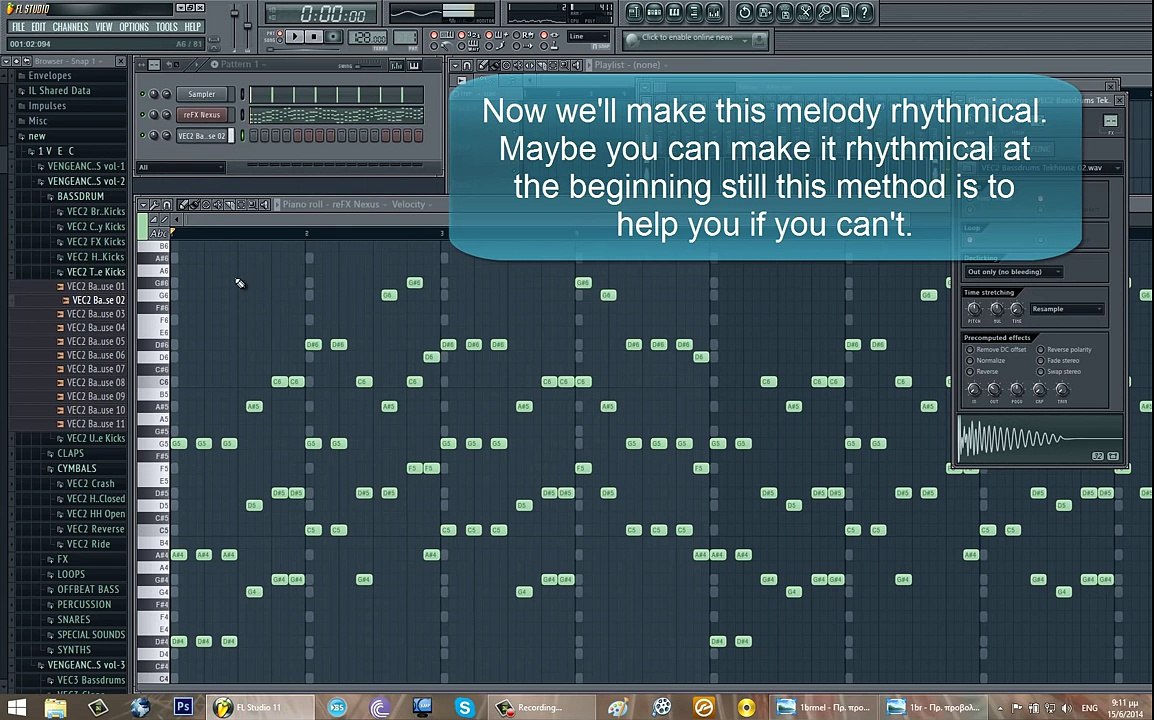Open the piano roll wrench tools icon
The width and height of the screenshot is (1154, 720).
click(x=155, y=205)
